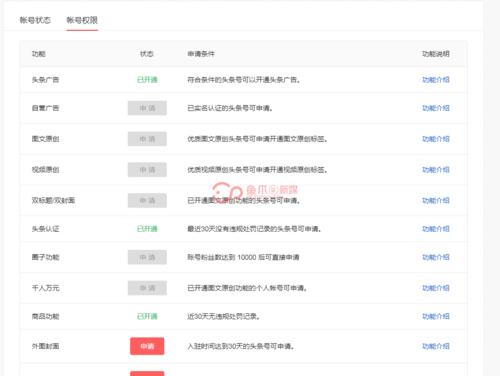Viewport: 500px width, 376px height.
Task: Select the 千人万元 feature name
Action: (45, 288)
